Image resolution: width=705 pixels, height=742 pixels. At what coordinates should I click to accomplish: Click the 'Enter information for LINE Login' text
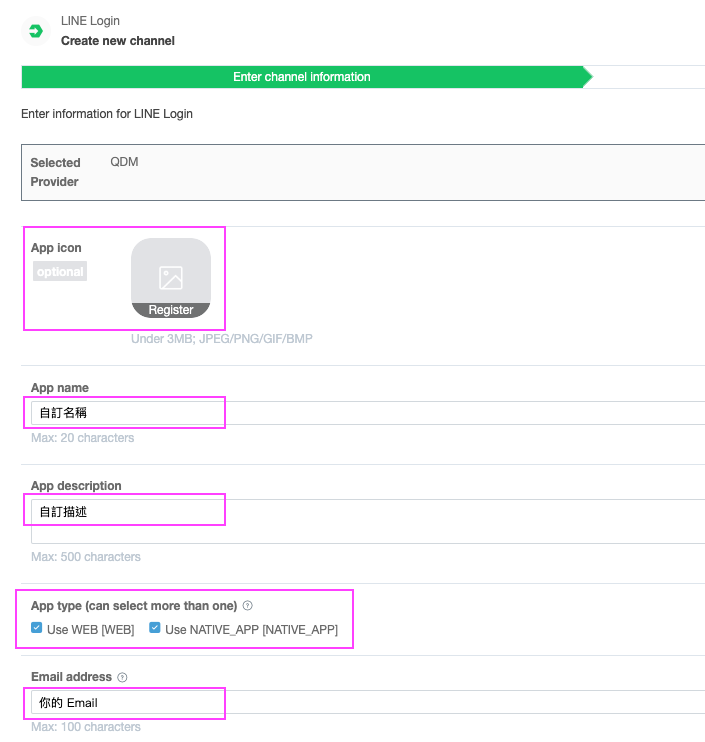(107, 114)
